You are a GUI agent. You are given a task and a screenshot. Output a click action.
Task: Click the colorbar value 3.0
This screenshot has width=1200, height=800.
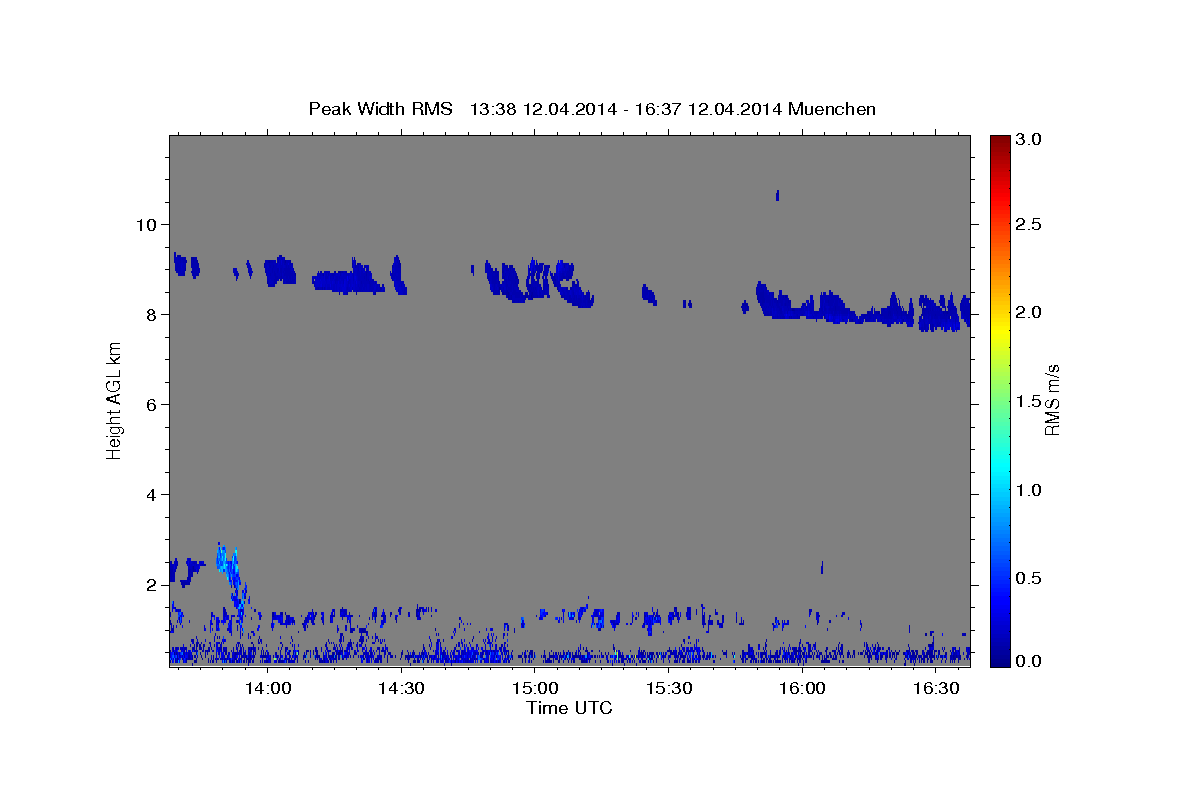pyautogui.click(x=1031, y=140)
